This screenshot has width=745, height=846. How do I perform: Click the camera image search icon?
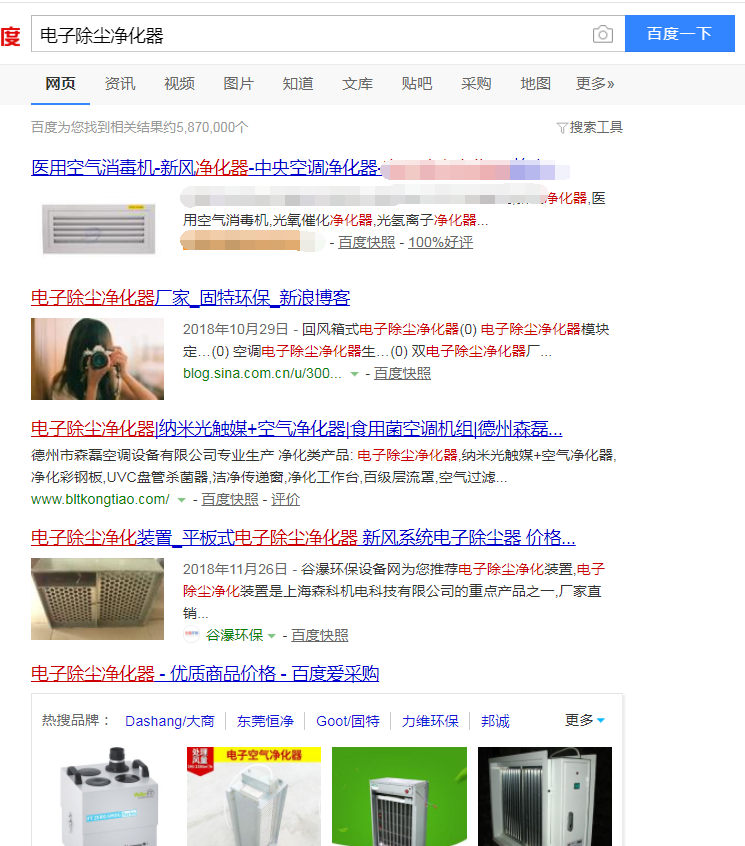click(x=603, y=34)
